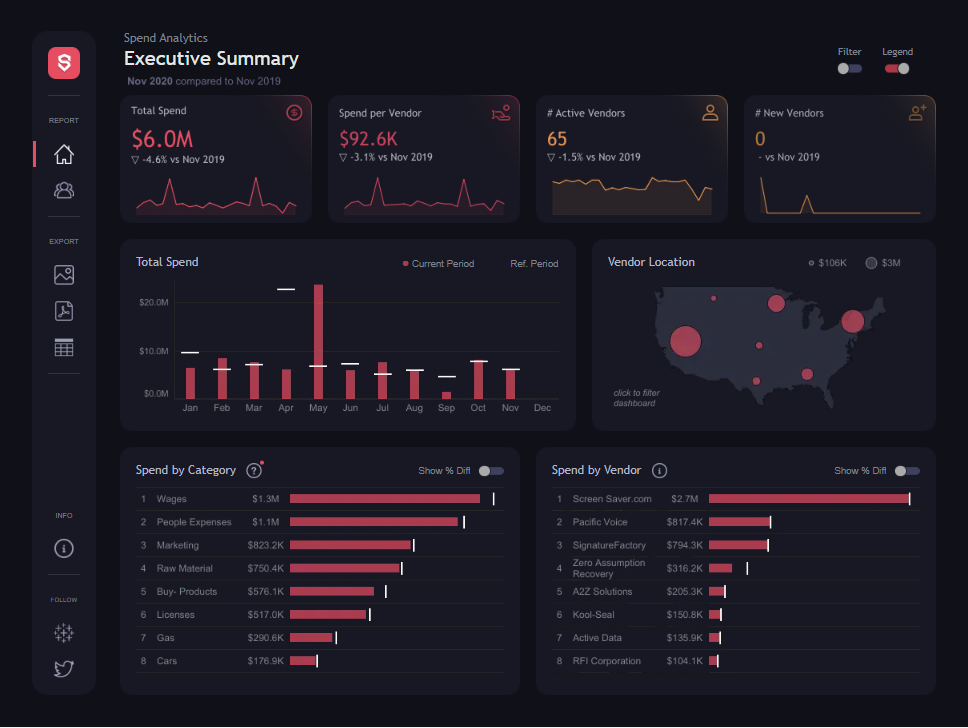968x728 pixels.
Task: Export data as table crosstab icon
Action: coord(64,348)
